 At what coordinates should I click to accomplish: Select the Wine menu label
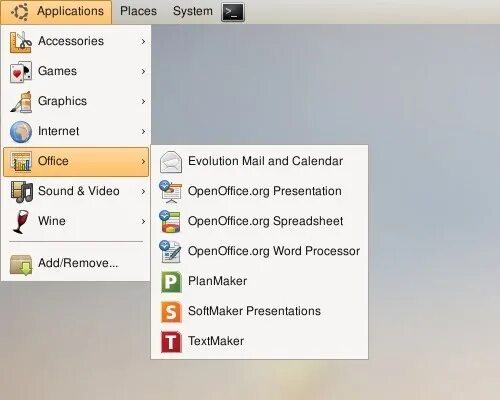[x=52, y=221]
